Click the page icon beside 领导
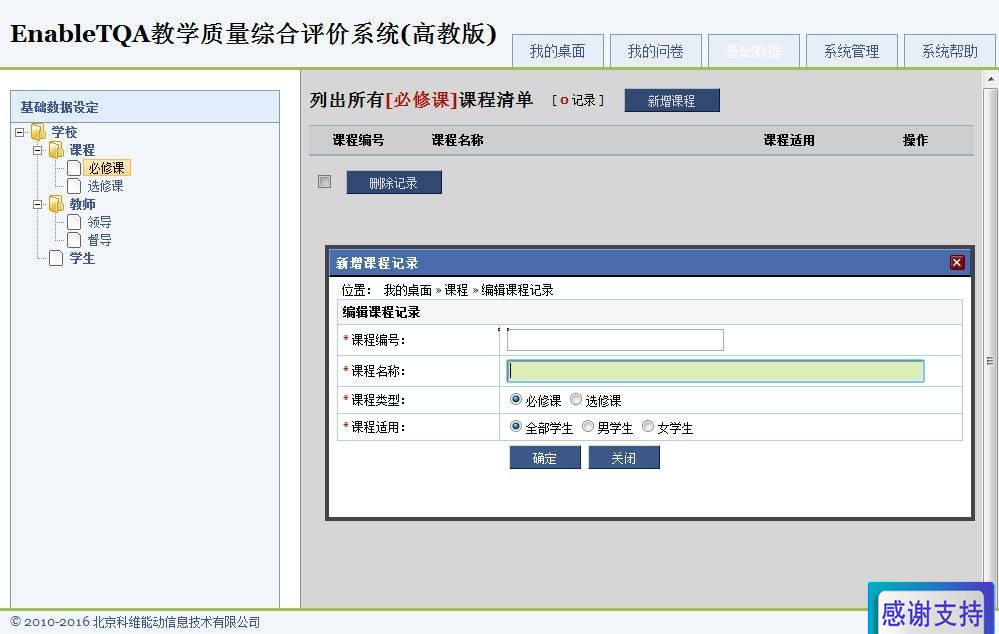The image size is (999, 634). click(74, 222)
